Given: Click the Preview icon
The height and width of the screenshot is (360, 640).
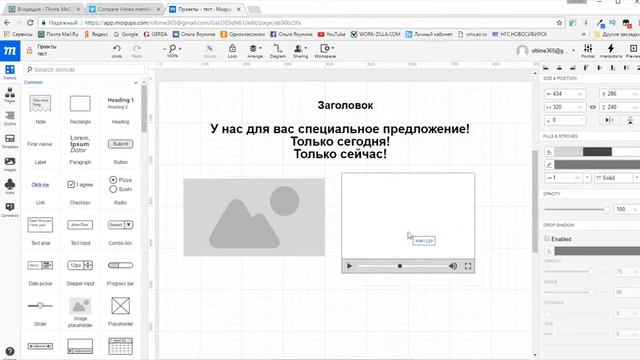Looking at the screenshot, I should tap(633, 51).
